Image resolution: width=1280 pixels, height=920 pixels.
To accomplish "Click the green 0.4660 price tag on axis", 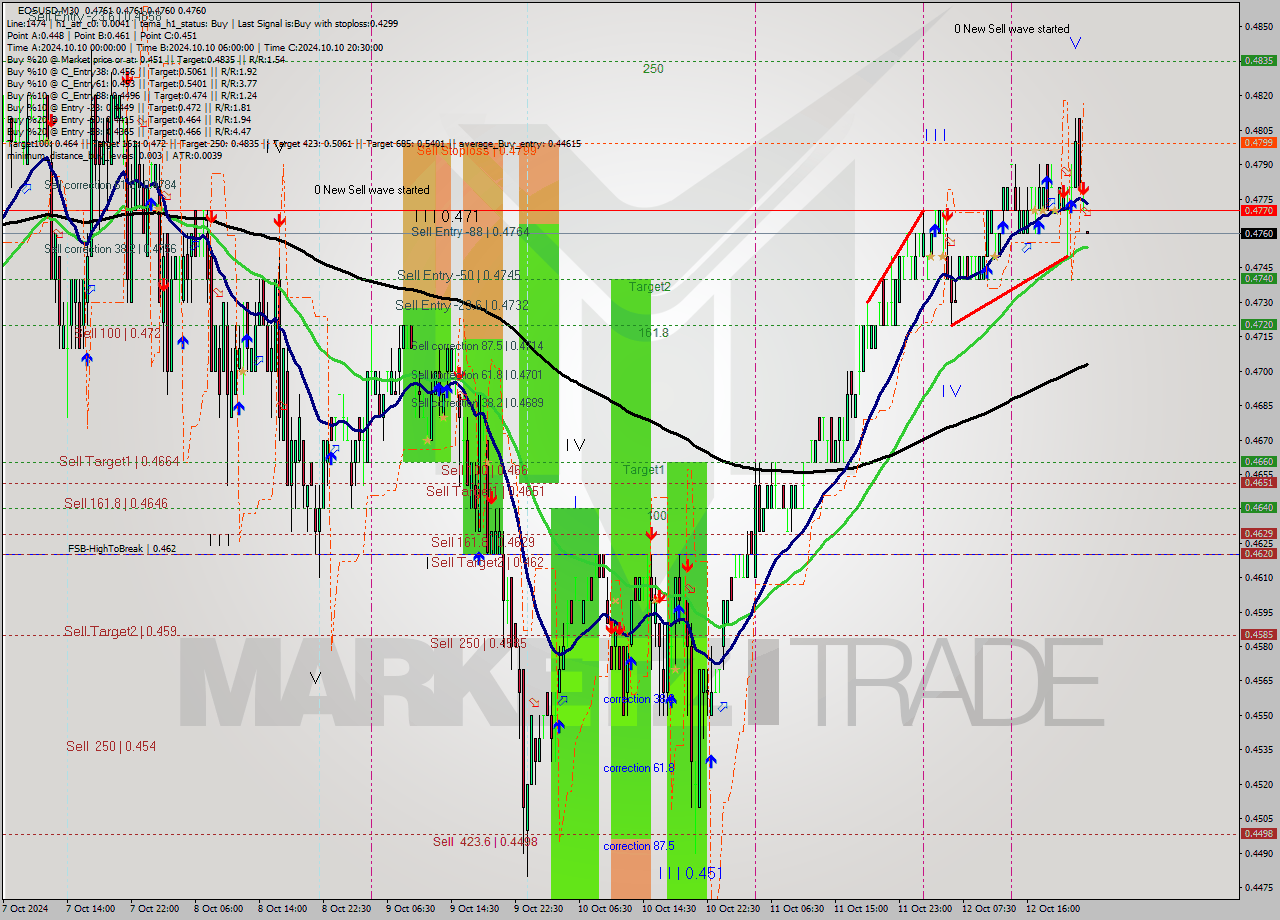I will pos(1258,461).
